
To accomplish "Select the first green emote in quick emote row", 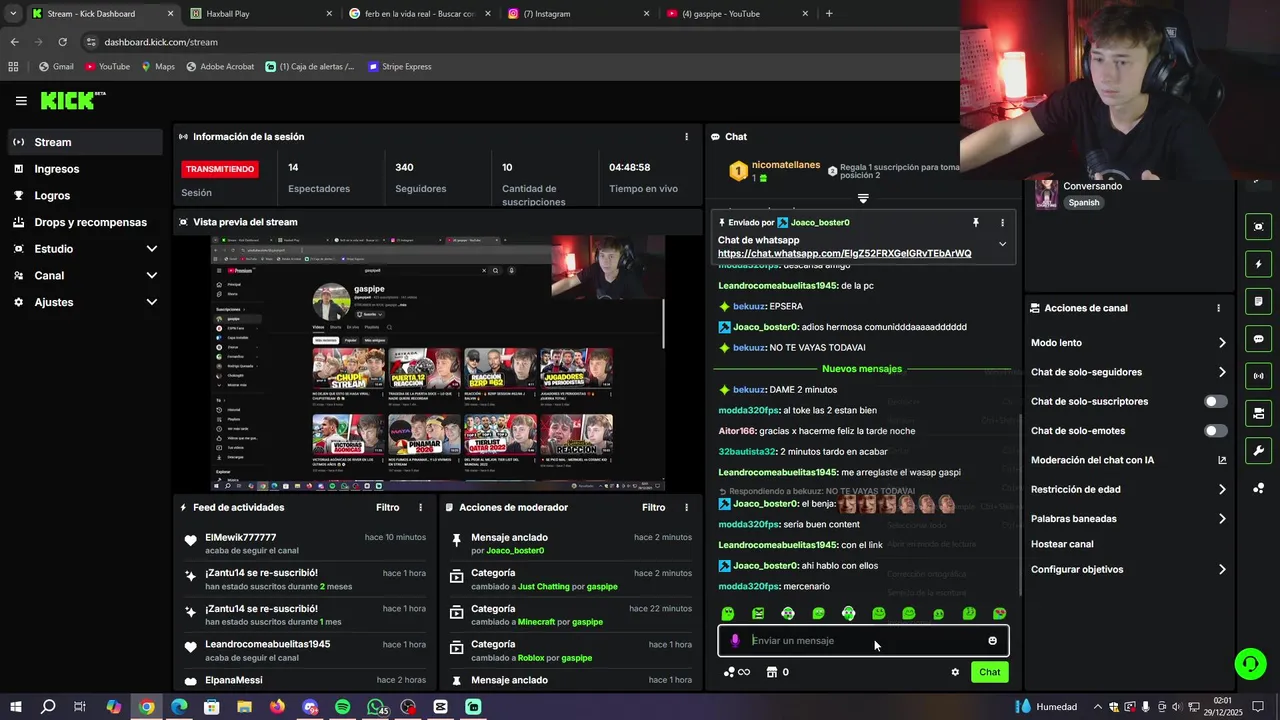I will [x=728, y=613].
